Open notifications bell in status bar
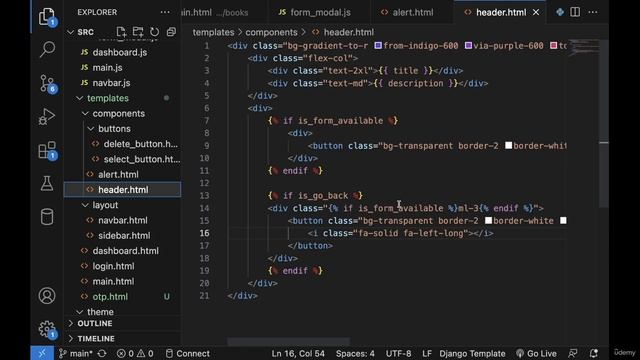Viewport: 640px width, 360px height. click(594, 353)
